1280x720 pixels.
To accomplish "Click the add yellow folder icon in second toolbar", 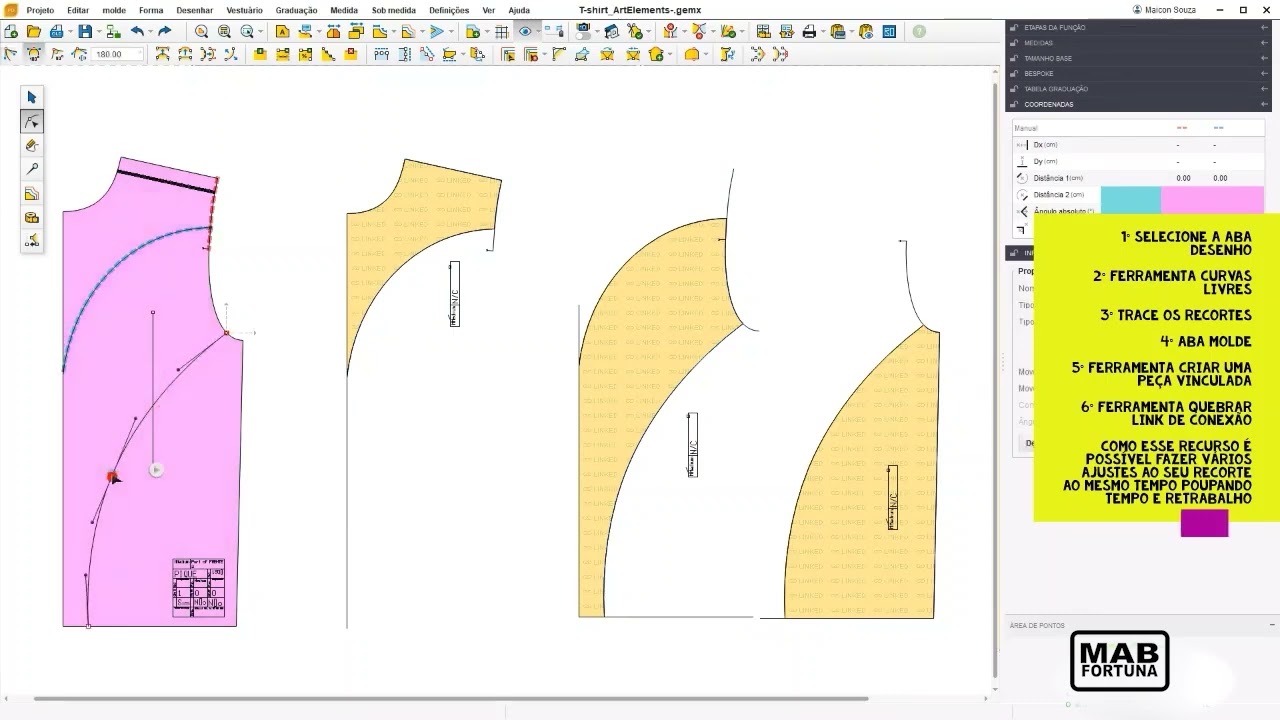I will 259,55.
